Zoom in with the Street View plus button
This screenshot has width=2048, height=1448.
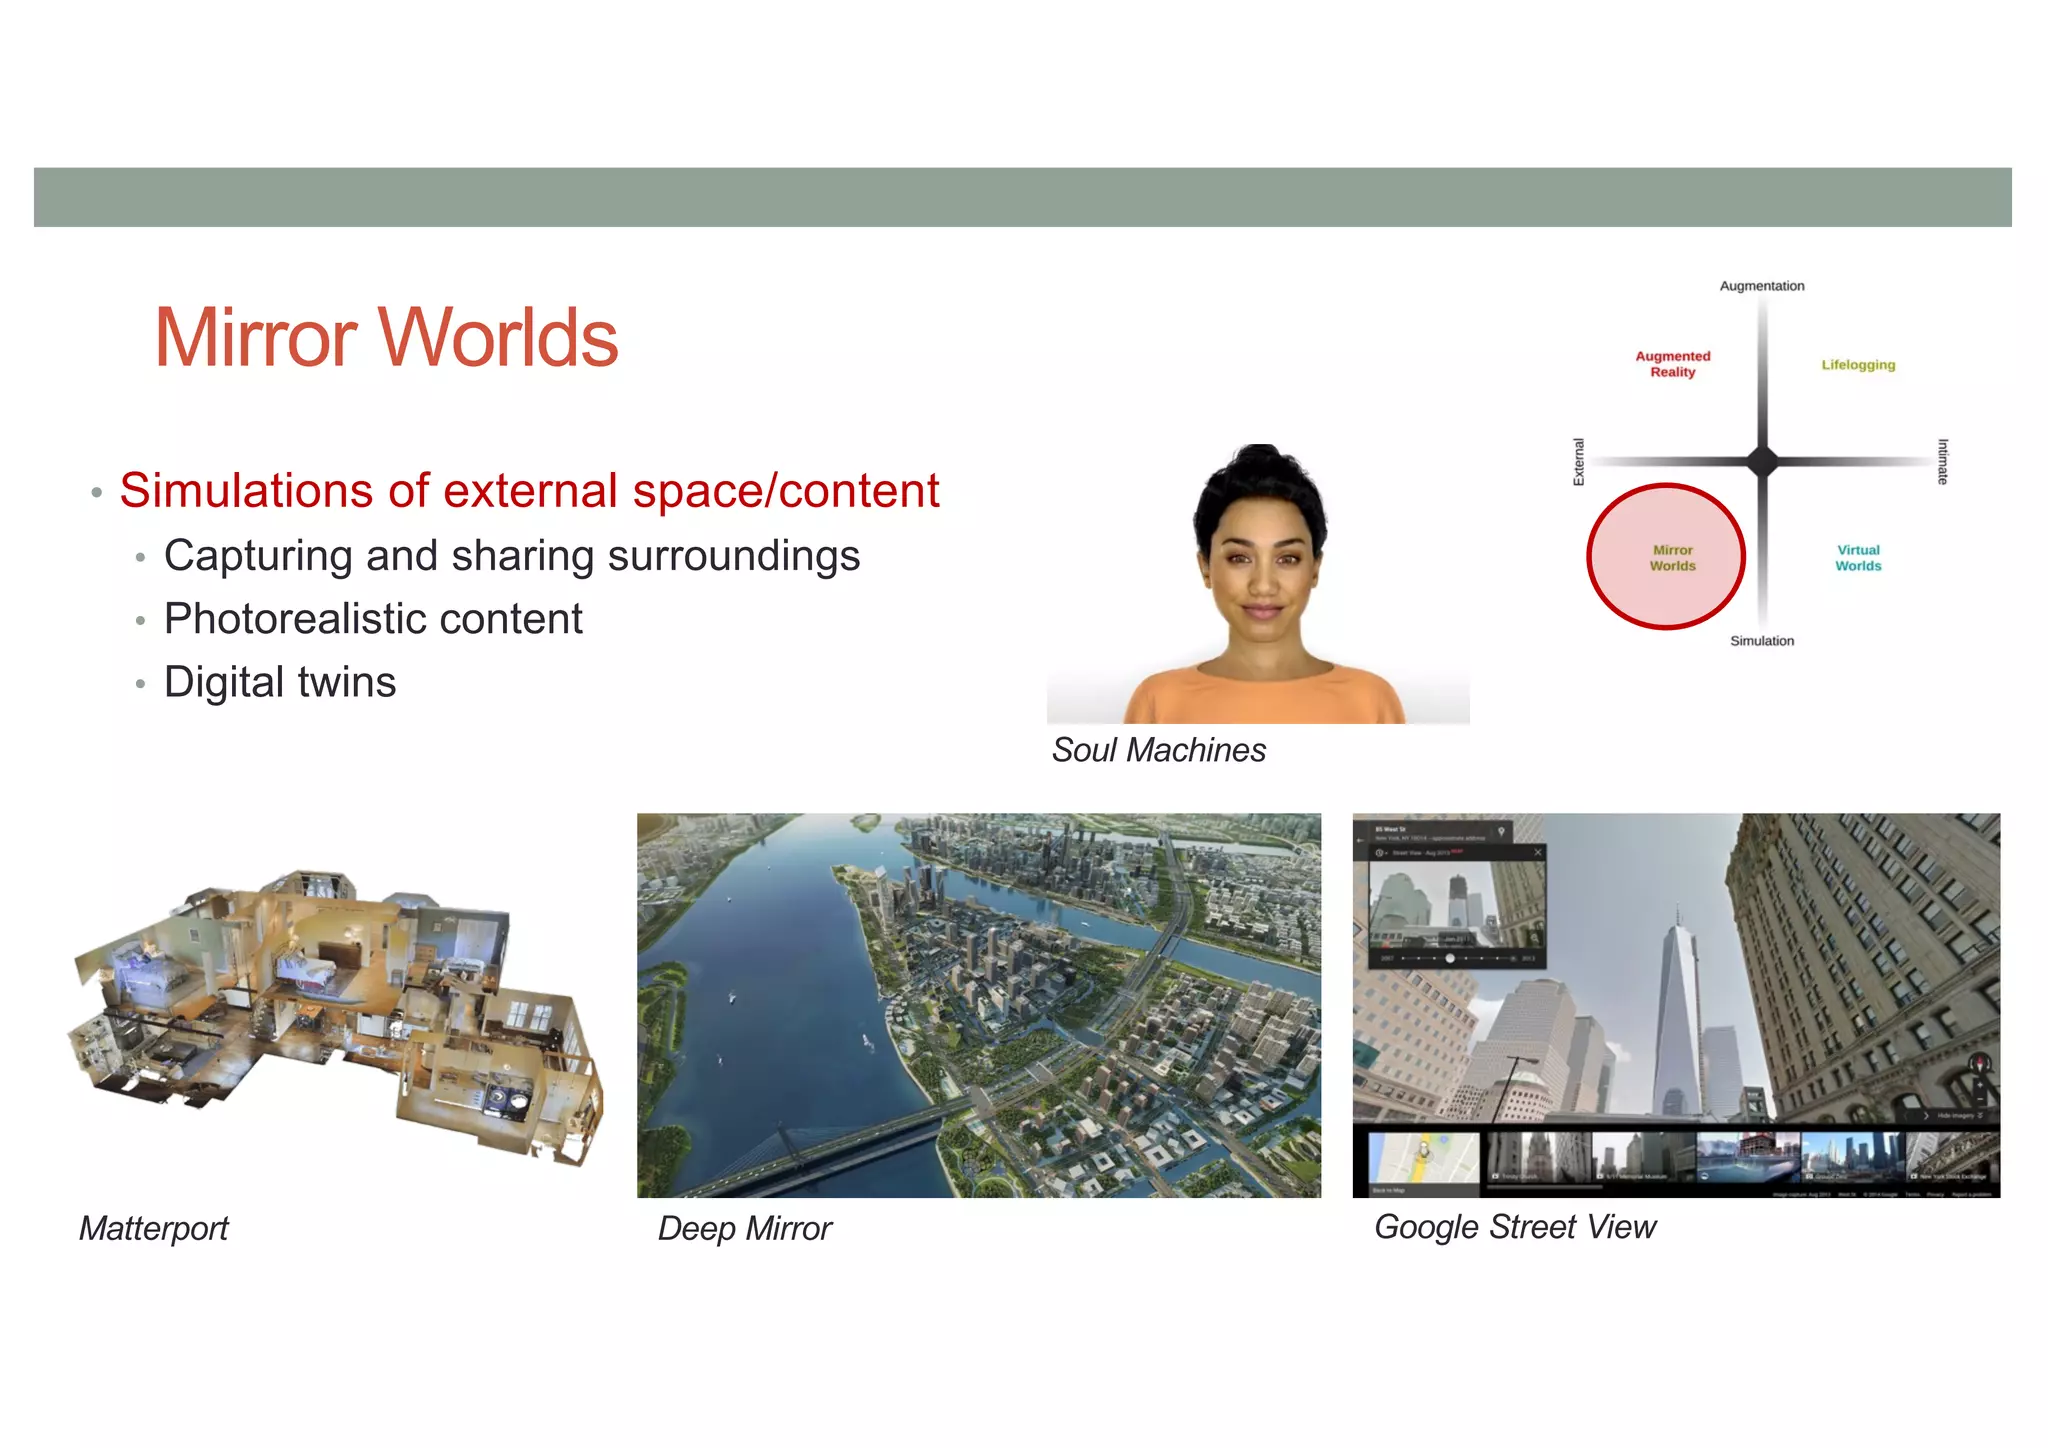click(1980, 1086)
